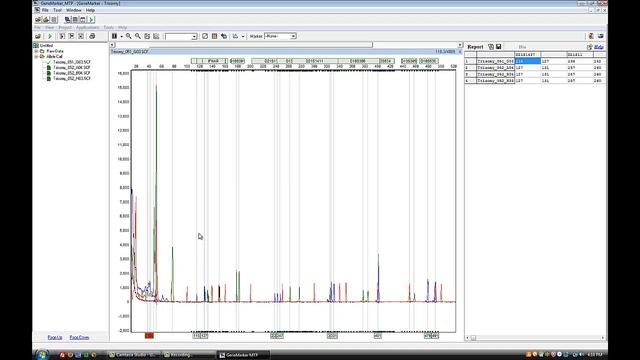The image size is (640, 360).
Task: Click the Page Down link
Action: [x=79, y=338]
